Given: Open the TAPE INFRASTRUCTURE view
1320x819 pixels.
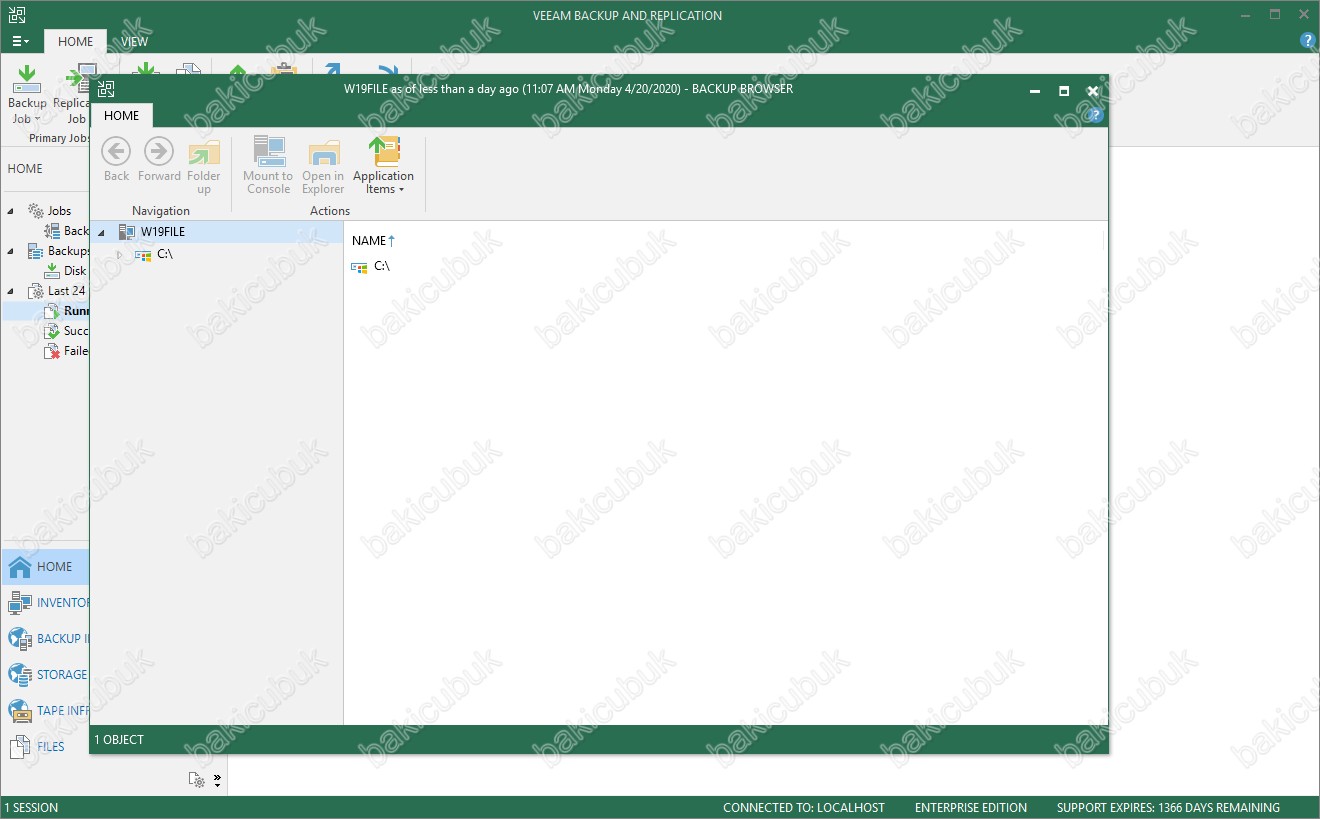Looking at the screenshot, I should tap(45, 711).
